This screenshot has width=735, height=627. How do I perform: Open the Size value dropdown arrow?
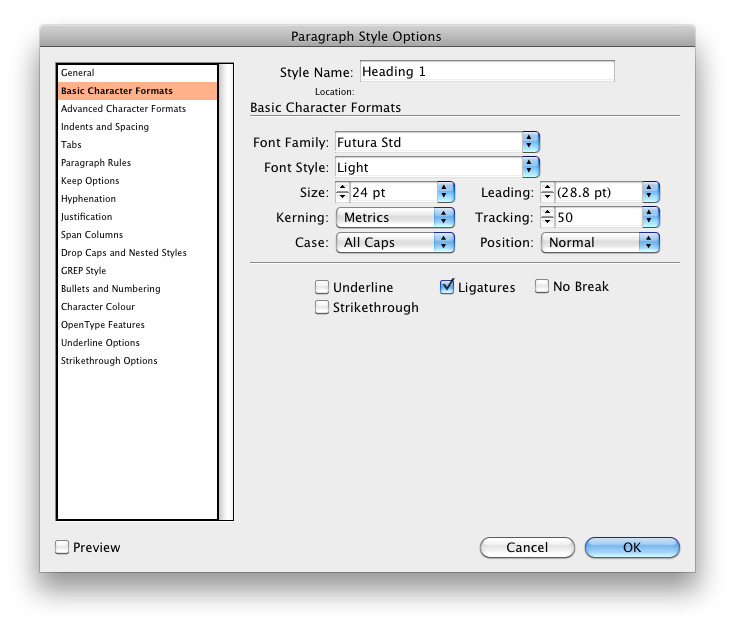[x=445, y=192]
